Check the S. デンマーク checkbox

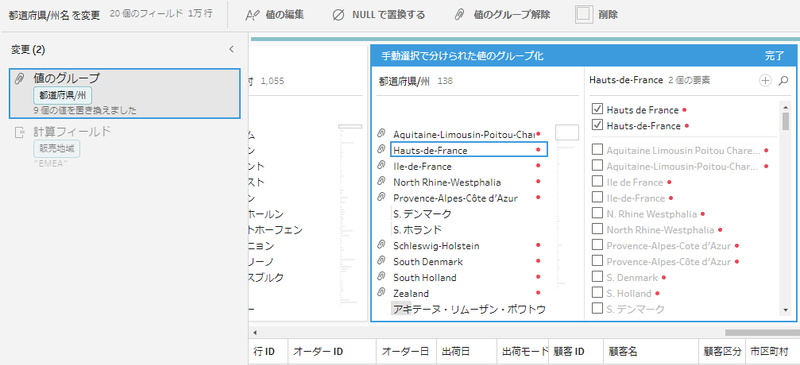(x=597, y=308)
